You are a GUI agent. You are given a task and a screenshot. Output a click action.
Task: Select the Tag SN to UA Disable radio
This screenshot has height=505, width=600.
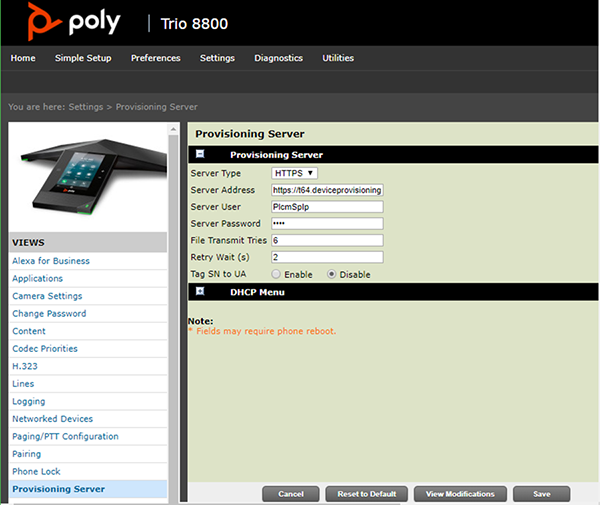[331, 274]
